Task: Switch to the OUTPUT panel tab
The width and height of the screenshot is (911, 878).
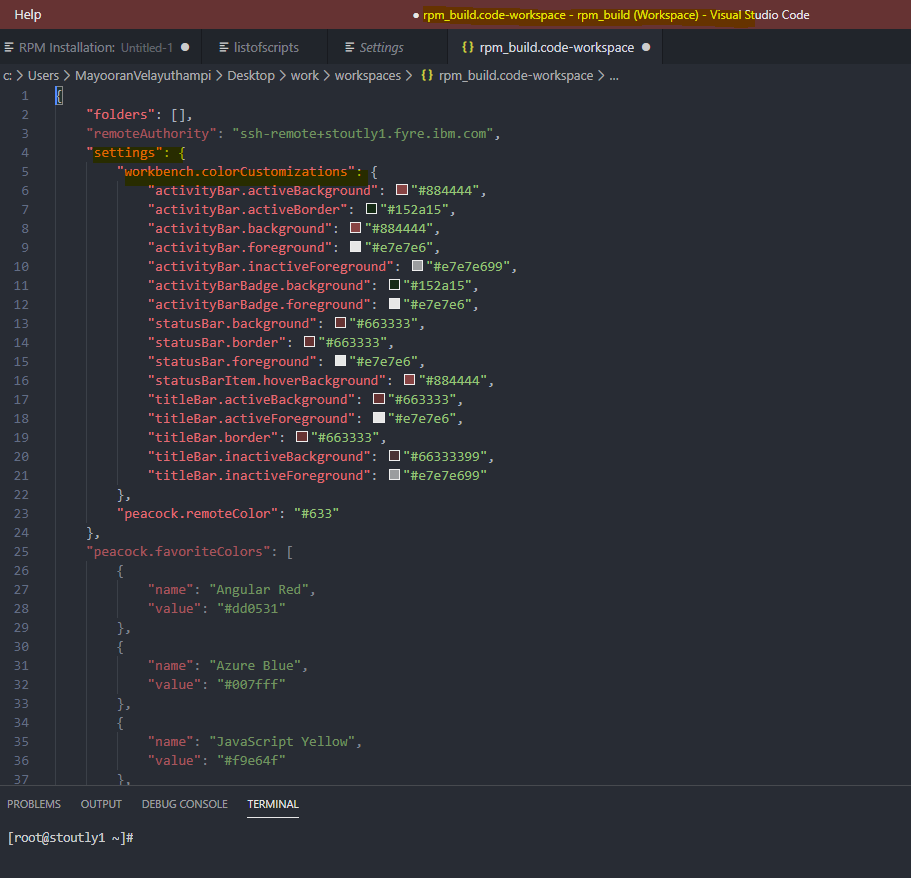Action: pyautogui.click(x=101, y=804)
